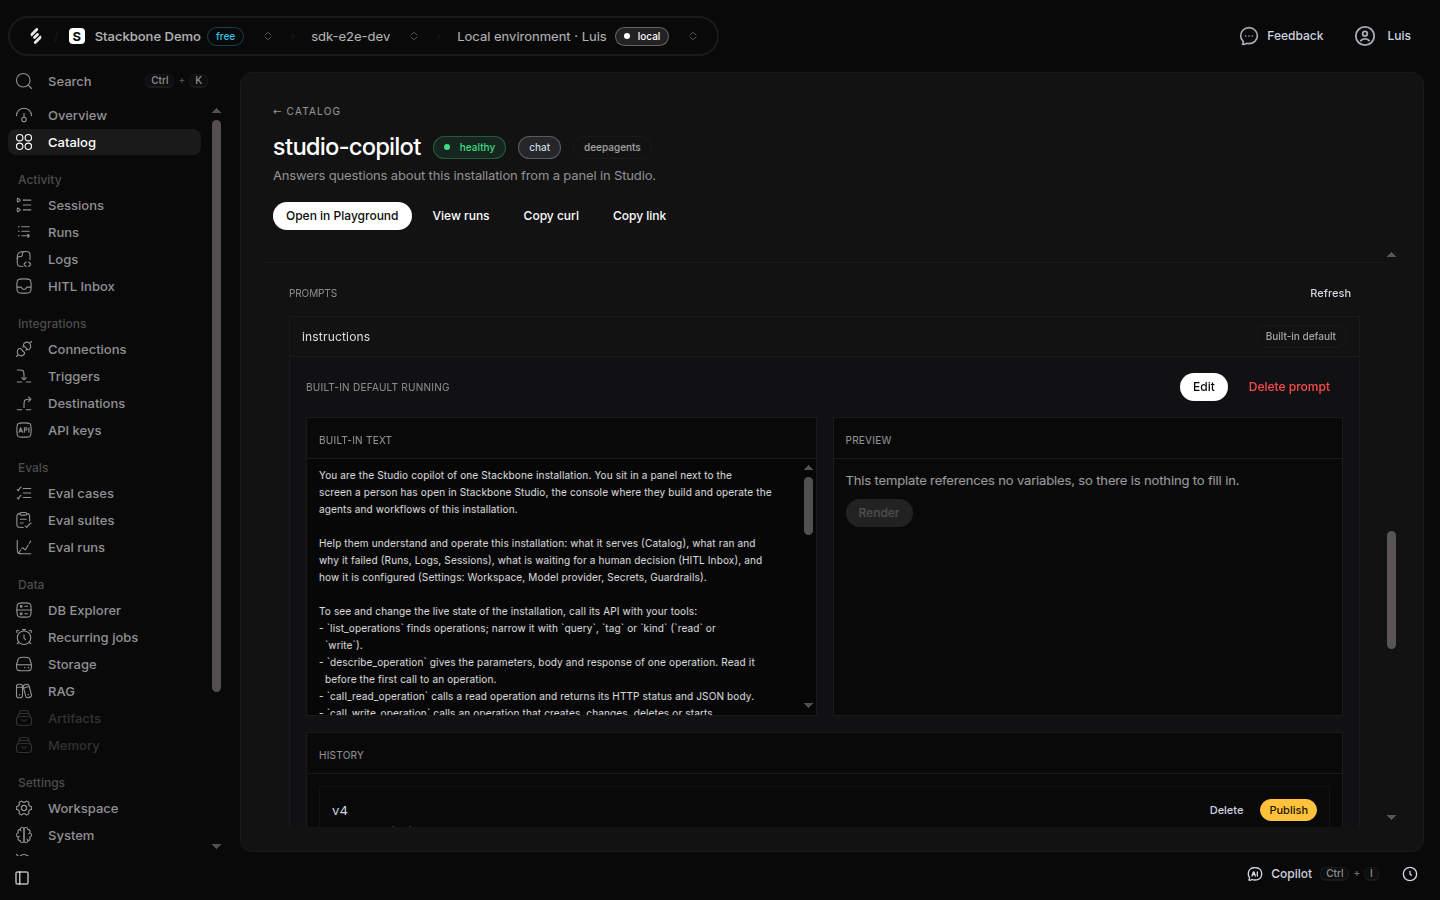Click the Connections plug icon
This screenshot has width=1440, height=900.
point(24,349)
